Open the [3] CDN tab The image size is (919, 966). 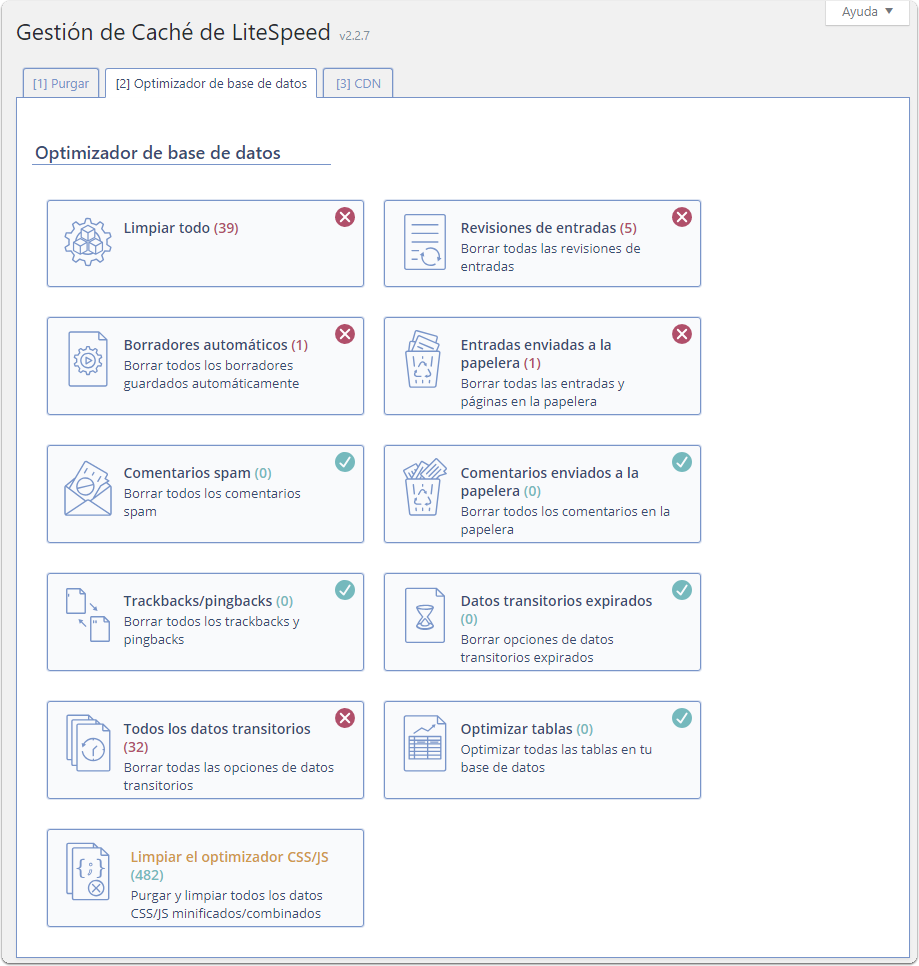coord(358,84)
